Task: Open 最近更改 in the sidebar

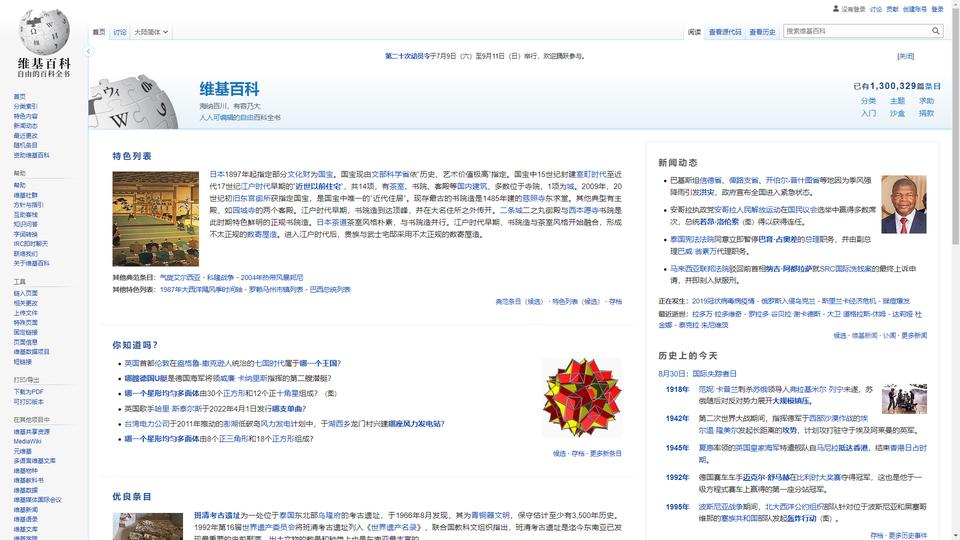Action: point(25,136)
